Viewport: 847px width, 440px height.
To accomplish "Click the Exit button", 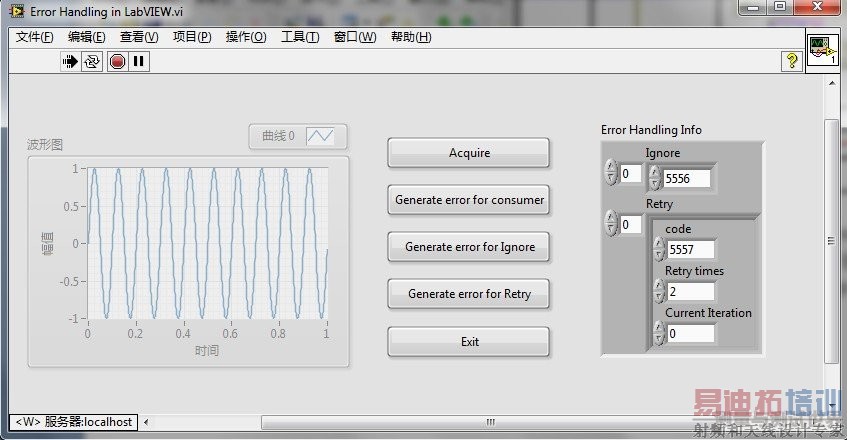I will pyautogui.click(x=468, y=342).
